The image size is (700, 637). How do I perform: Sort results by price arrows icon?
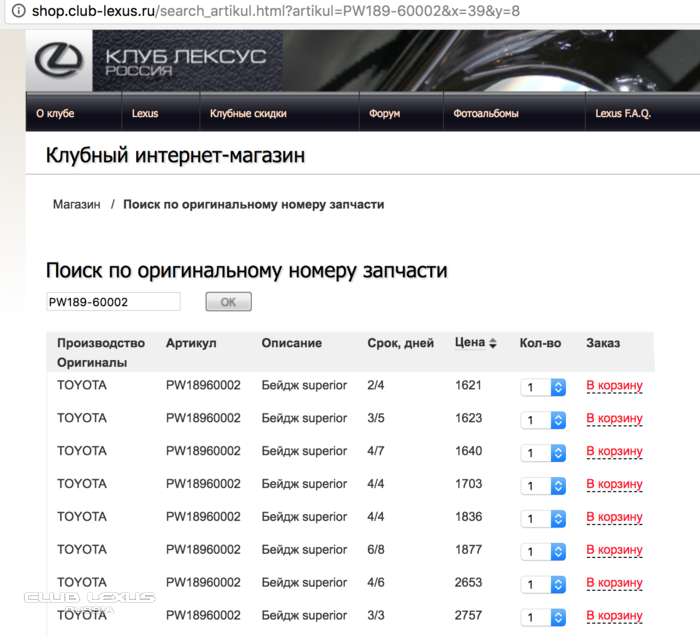pyautogui.click(x=492, y=344)
